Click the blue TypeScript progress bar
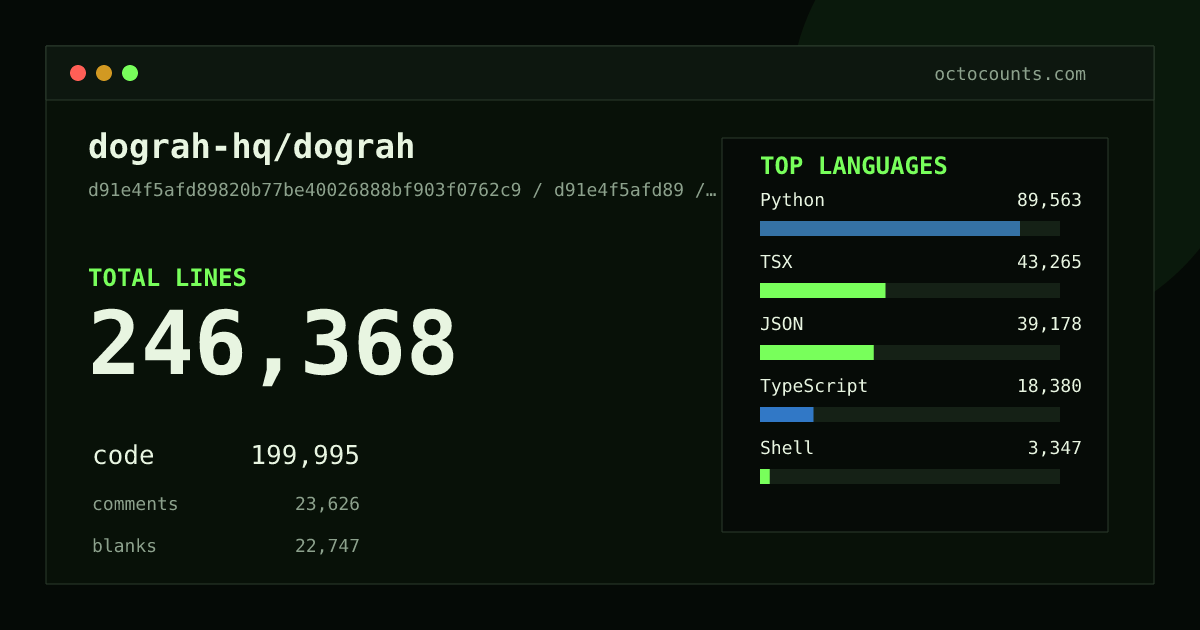The height and width of the screenshot is (630, 1200). tap(787, 414)
